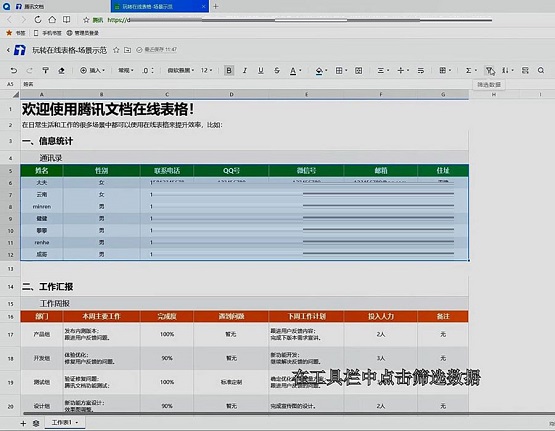Toggle strikethrough formatting

(x=277, y=70)
